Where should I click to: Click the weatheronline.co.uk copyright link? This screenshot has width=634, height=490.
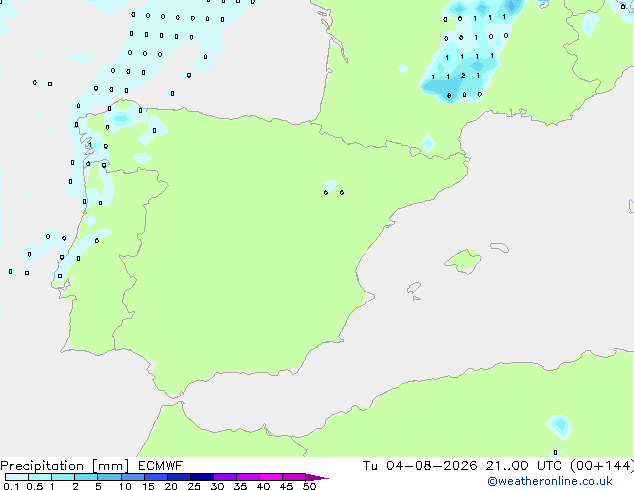click(x=550, y=481)
